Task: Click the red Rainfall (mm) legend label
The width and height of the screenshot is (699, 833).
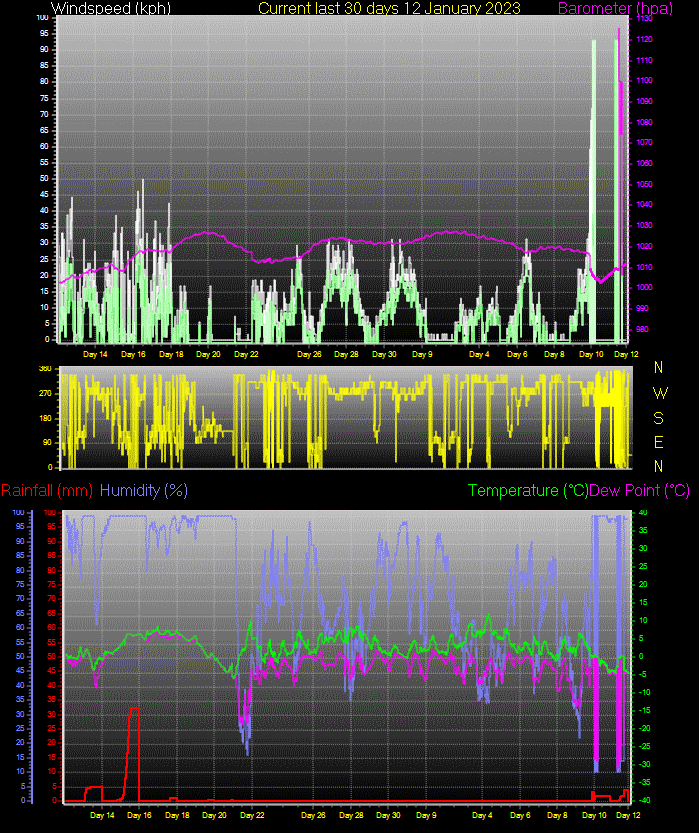Action: coord(46,490)
